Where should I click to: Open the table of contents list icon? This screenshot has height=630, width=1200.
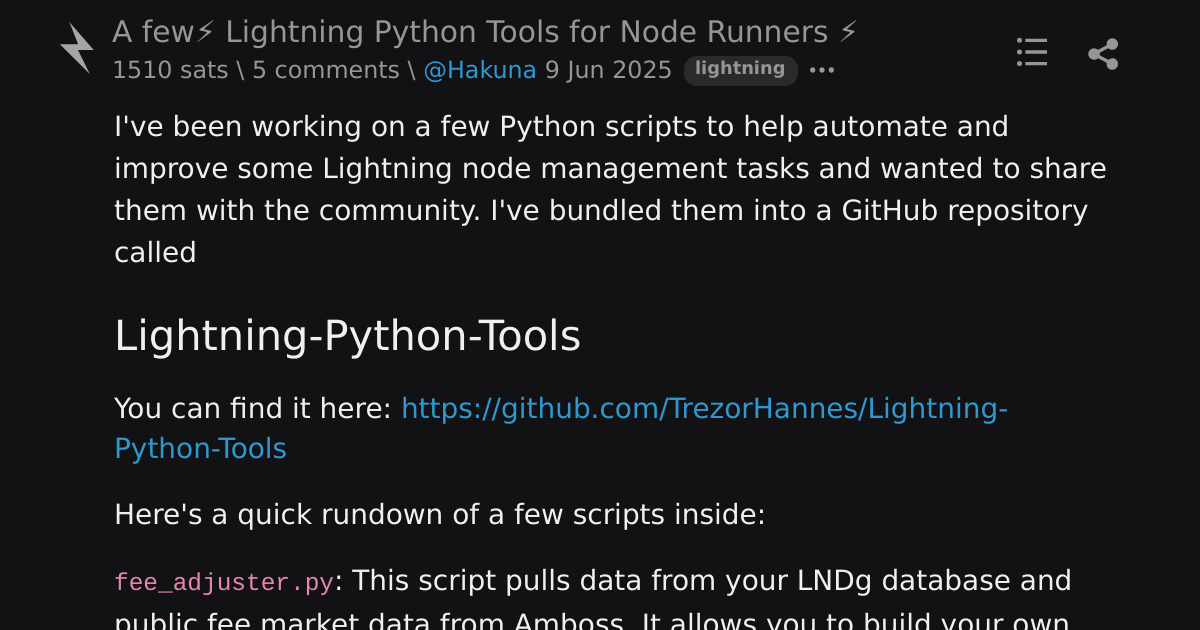[1032, 52]
